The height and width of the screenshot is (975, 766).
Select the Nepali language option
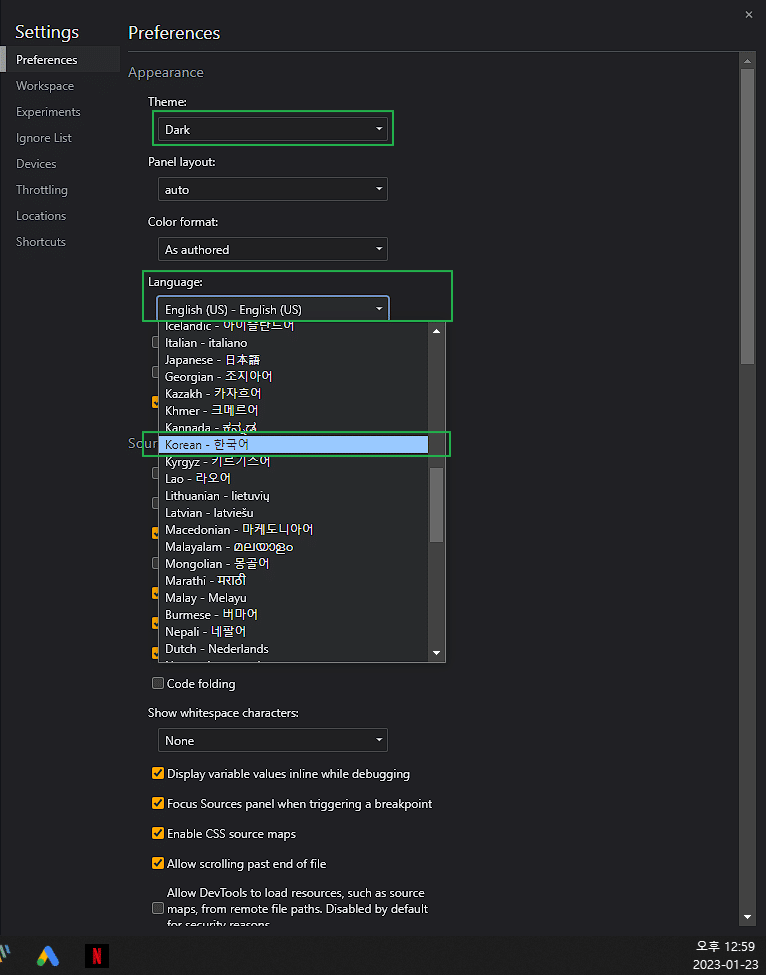pos(293,632)
